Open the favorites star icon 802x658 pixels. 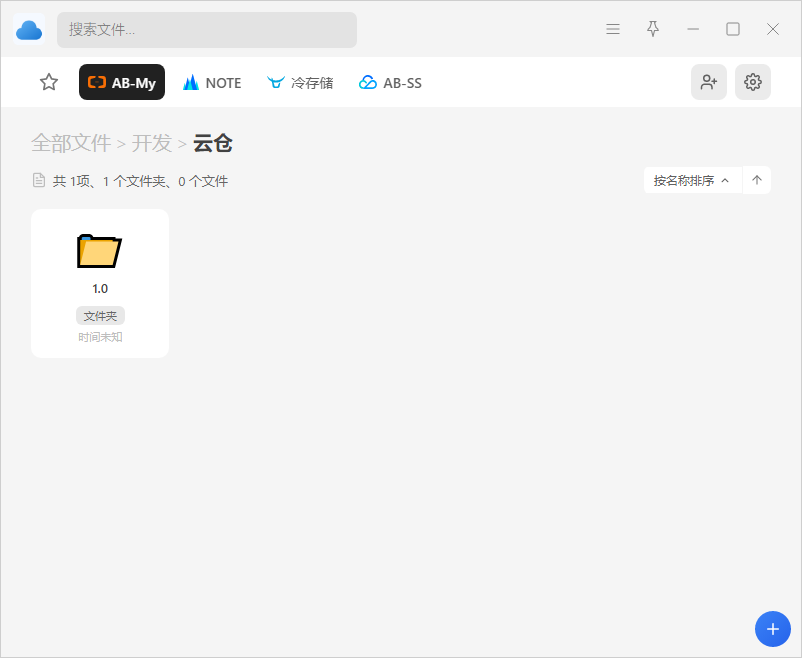click(49, 82)
